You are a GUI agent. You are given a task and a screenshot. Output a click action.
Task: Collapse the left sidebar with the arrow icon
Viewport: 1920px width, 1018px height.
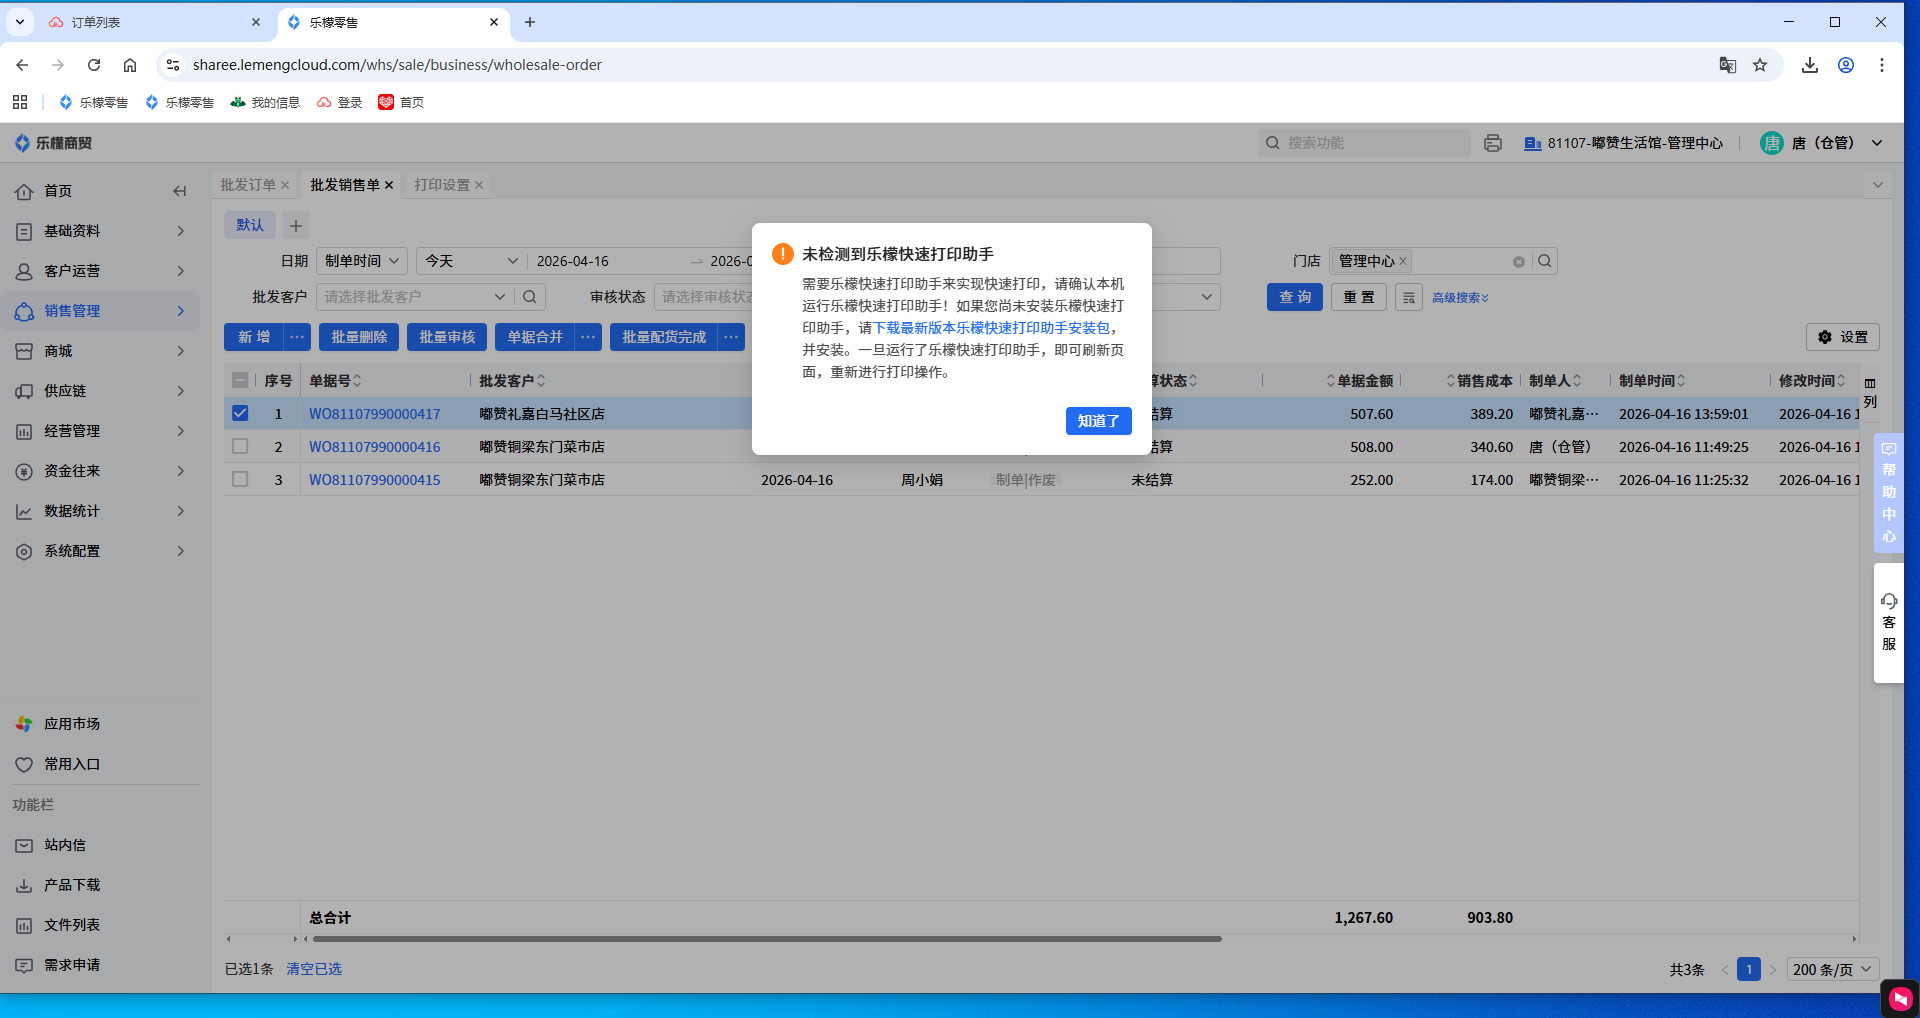pos(180,191)
